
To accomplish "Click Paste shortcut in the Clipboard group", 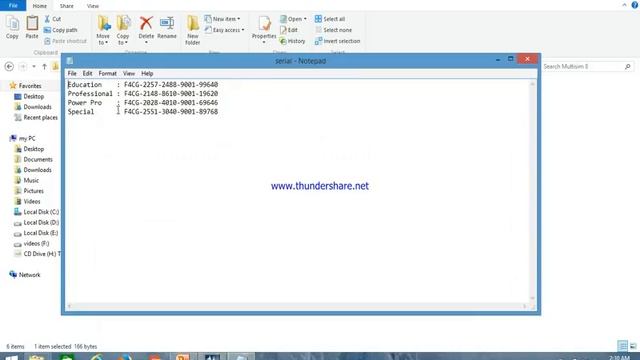I will [65, 41].
